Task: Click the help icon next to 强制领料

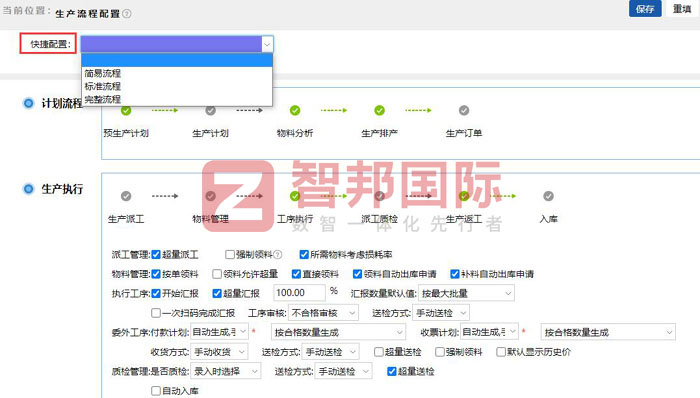Action: pos(278,255)
